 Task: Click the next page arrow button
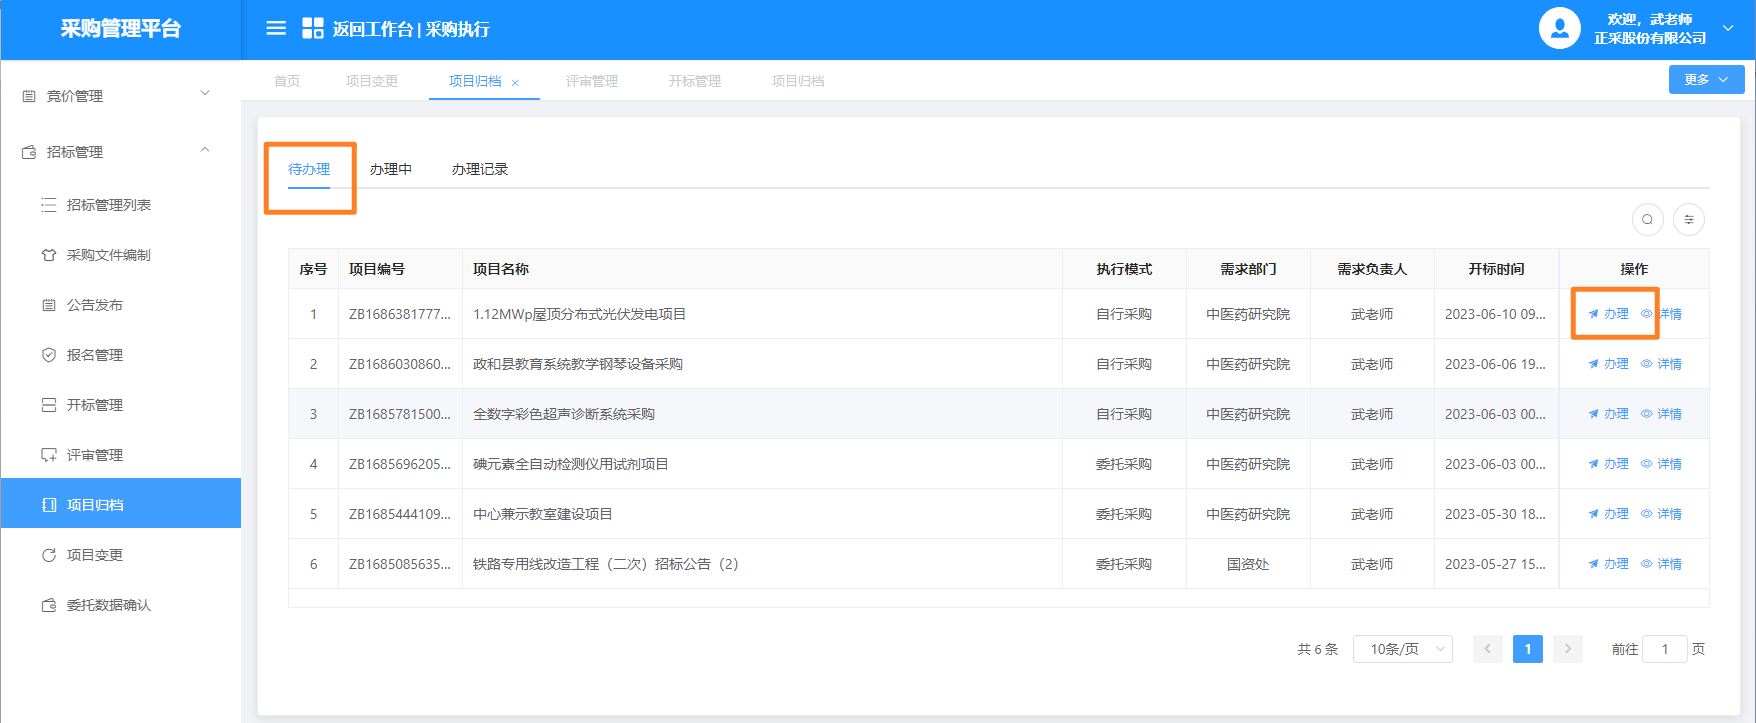pyautogui.click(x=1567, y=649)
